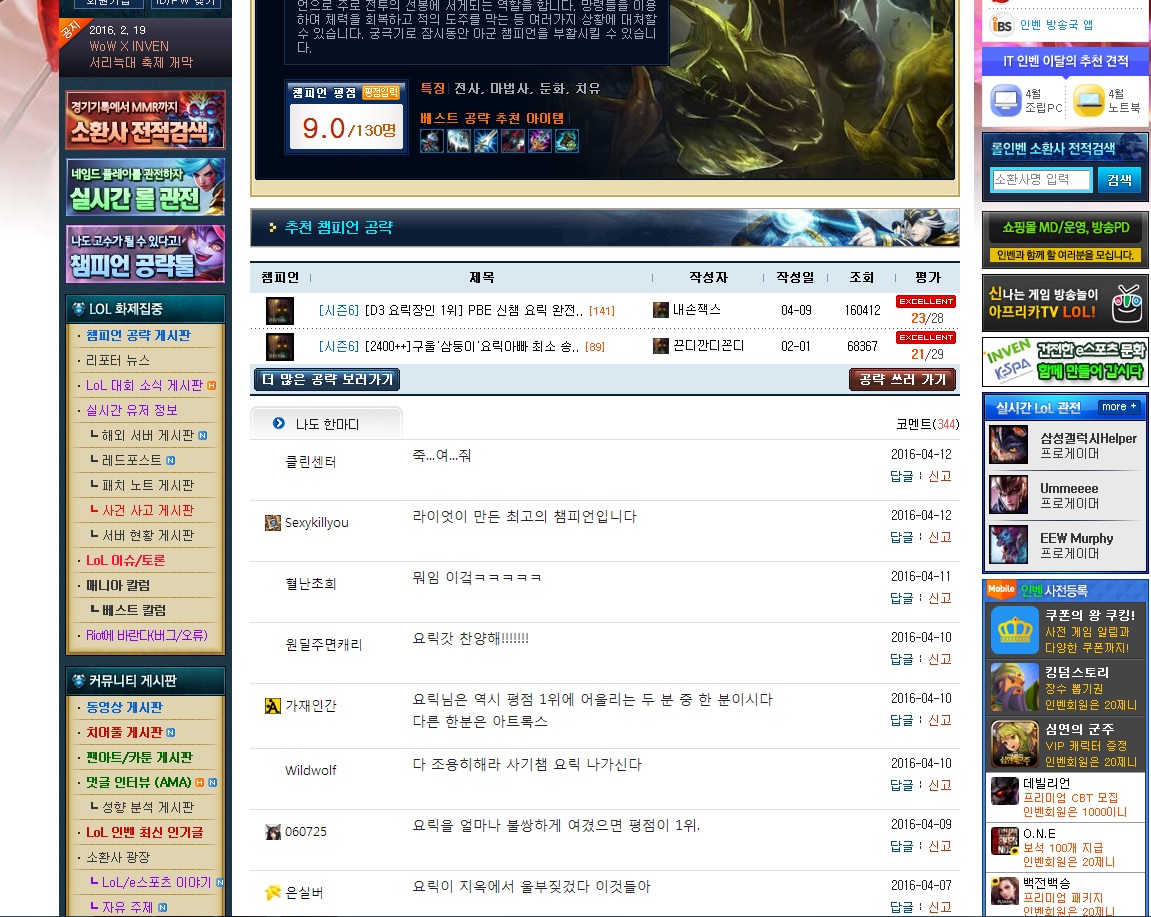Open 레드포스트 in sidebar

tap(131, 460)
